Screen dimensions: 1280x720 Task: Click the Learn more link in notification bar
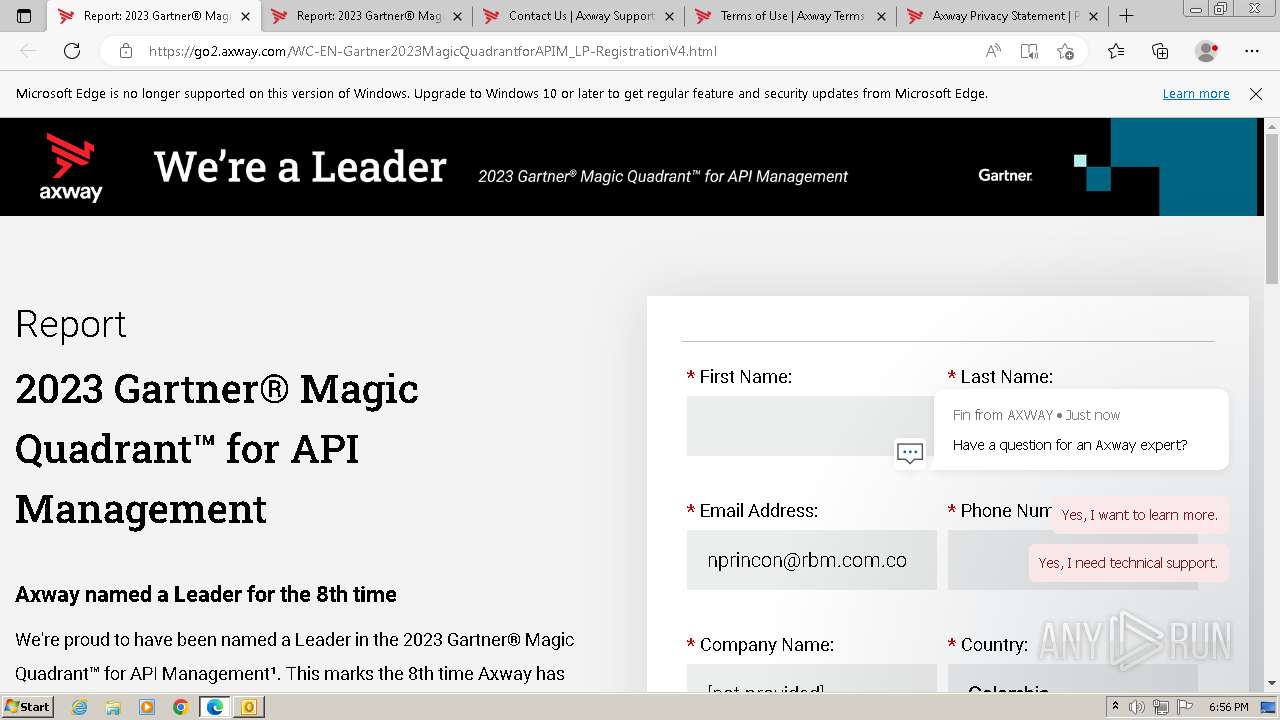coord(1196,94)
